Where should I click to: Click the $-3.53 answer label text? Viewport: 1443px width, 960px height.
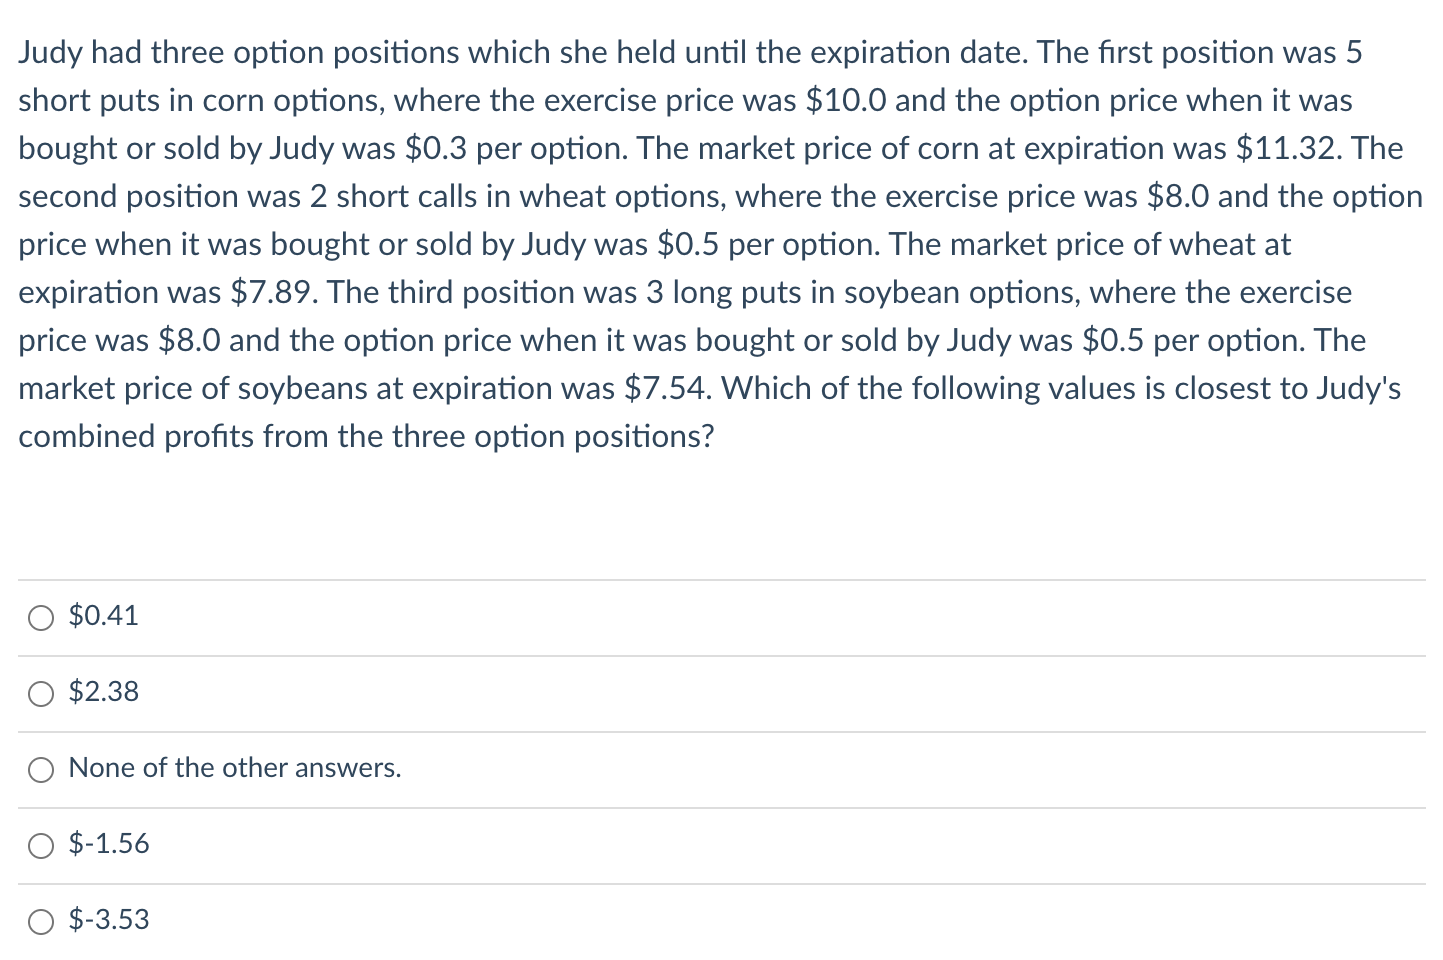109,920
